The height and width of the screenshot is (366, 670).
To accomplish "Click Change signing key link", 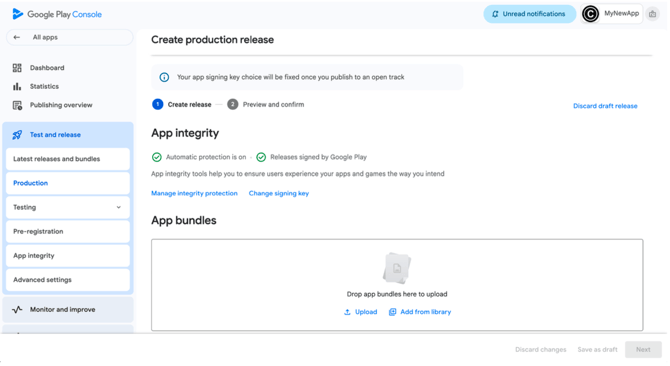I will [279, 193].
